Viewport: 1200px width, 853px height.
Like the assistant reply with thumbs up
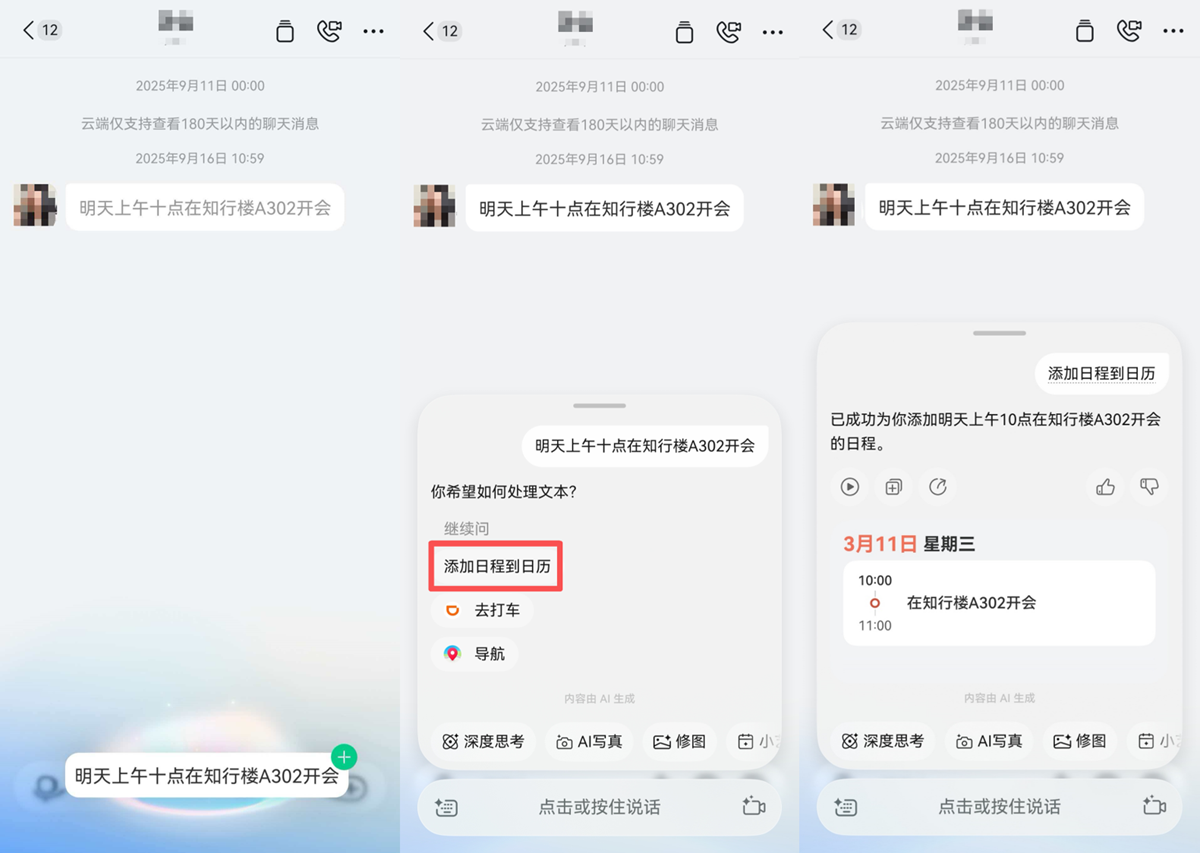pyautogui.click(x=1105, y=487)
